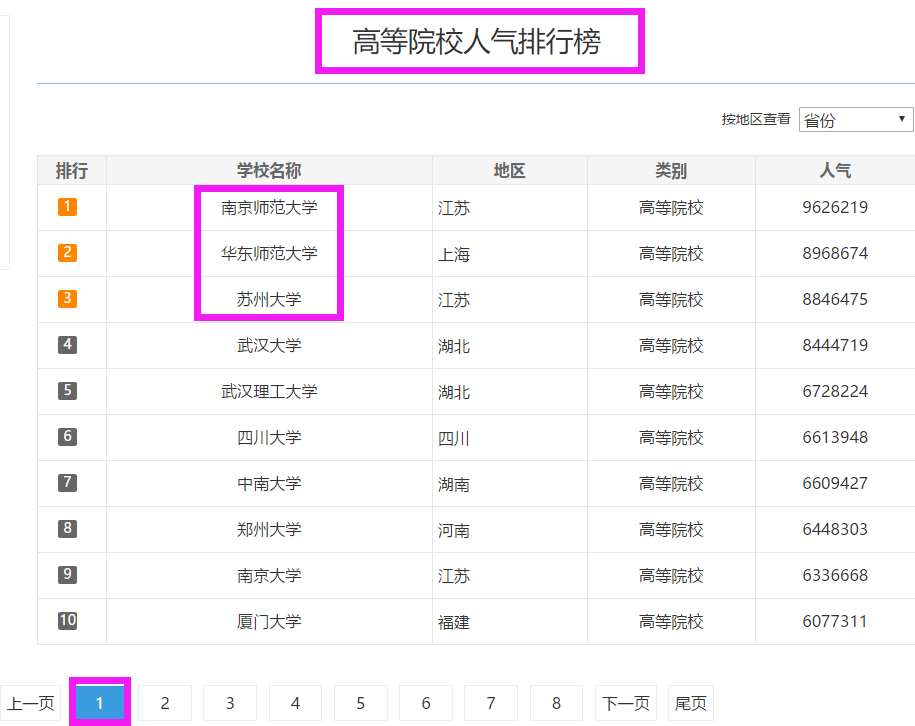
Task: Go to page 7
Action: 491,703
